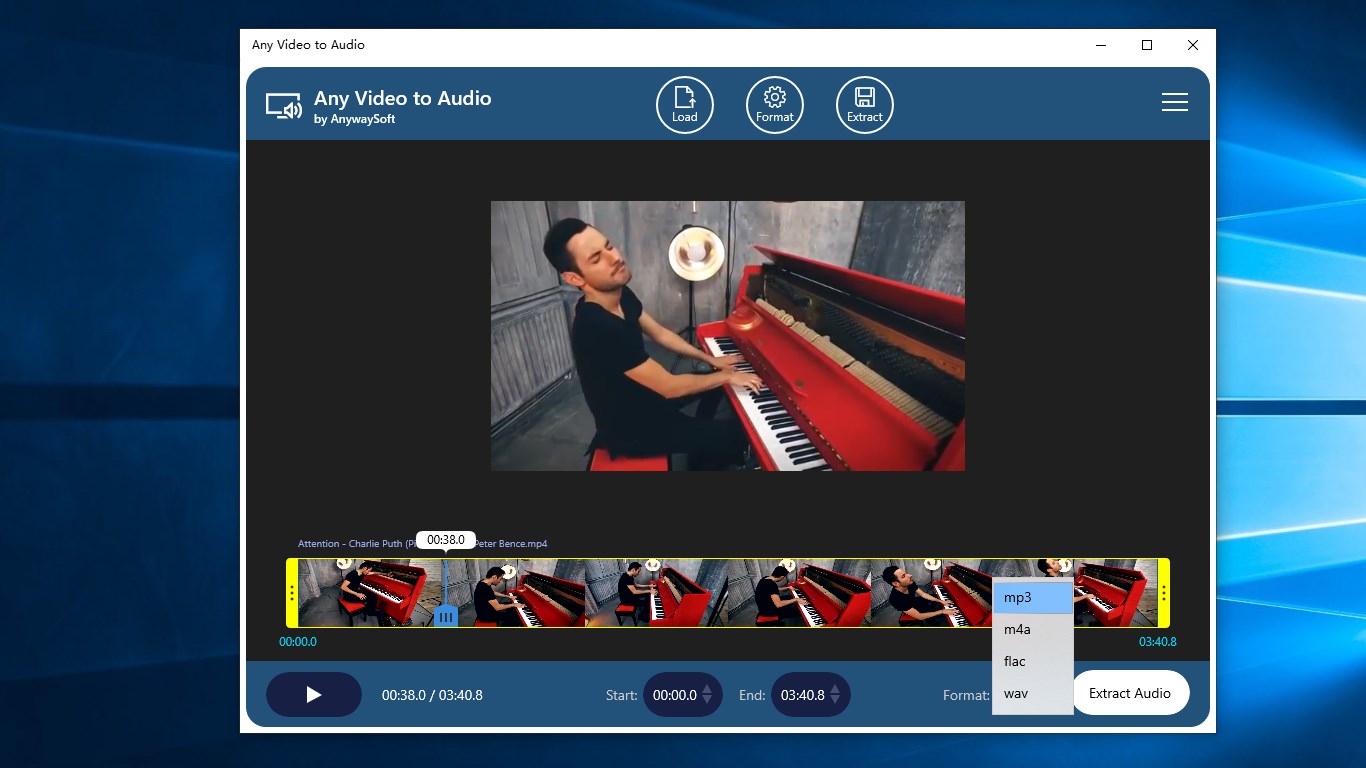Screen dimensions: 1366x768
Task: Click the Extract Audio button
Action: (1131, 692)
